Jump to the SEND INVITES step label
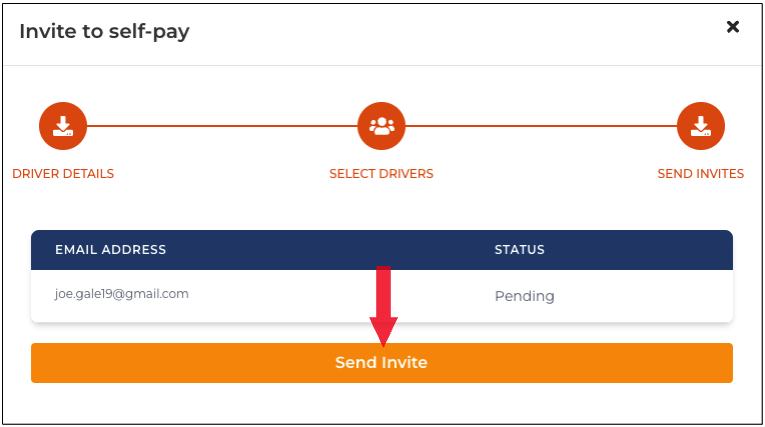Viewport: 765px width, 427px height. [701, 174]
